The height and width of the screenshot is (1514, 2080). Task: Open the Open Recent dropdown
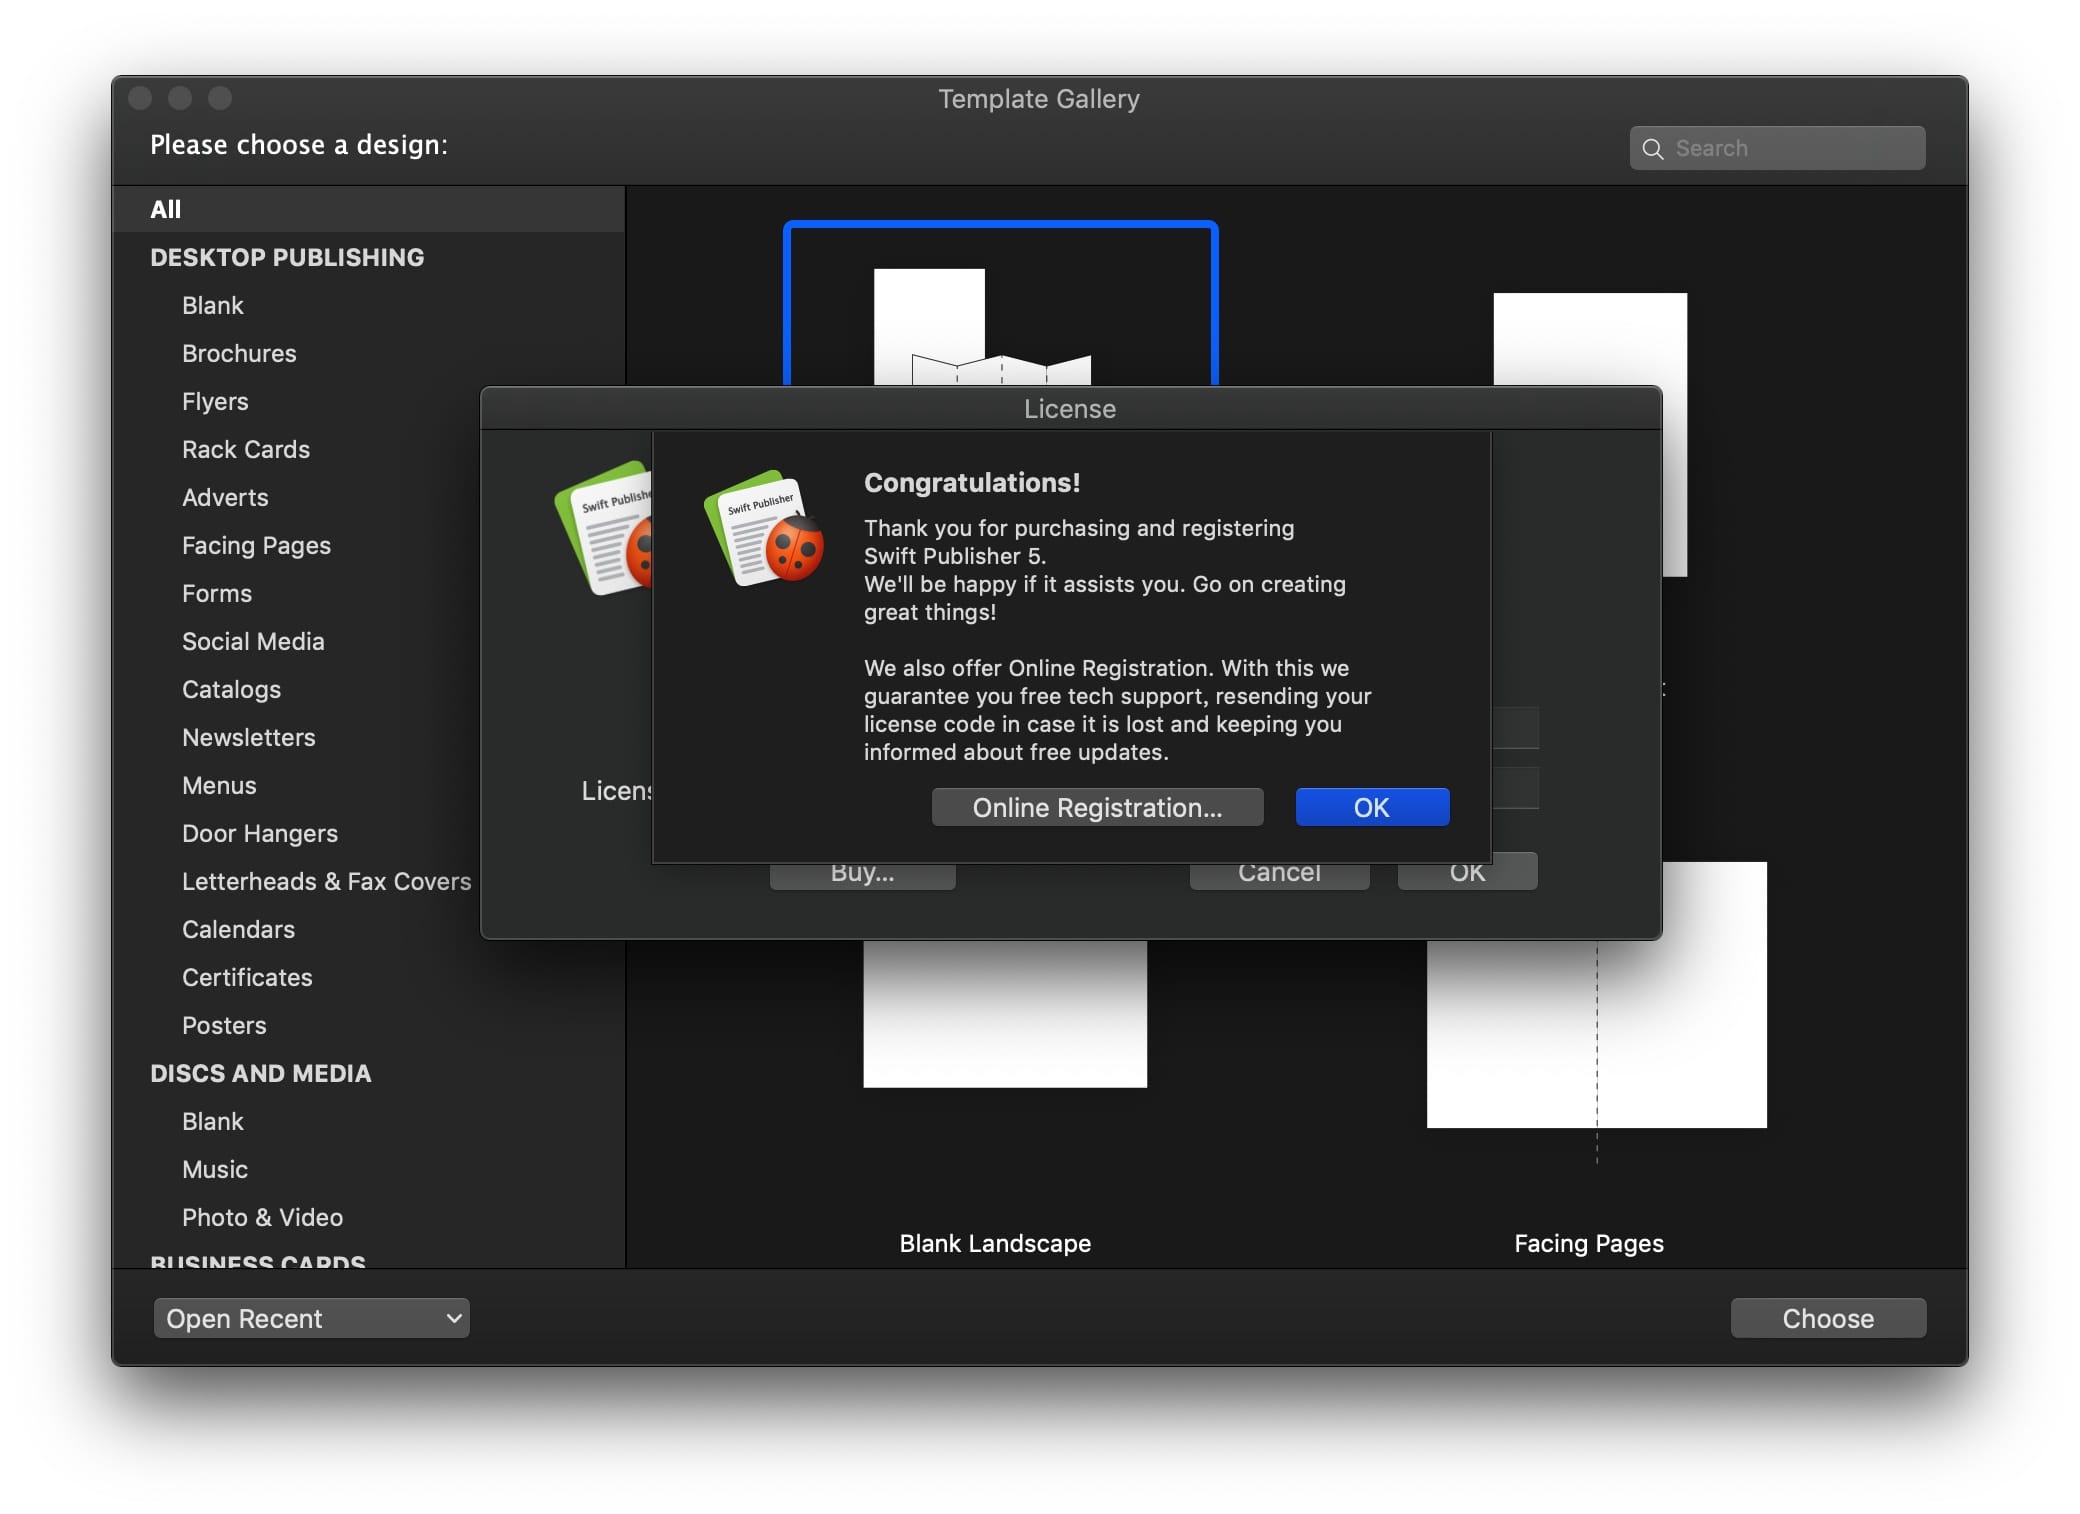[x=311, y=1318]
